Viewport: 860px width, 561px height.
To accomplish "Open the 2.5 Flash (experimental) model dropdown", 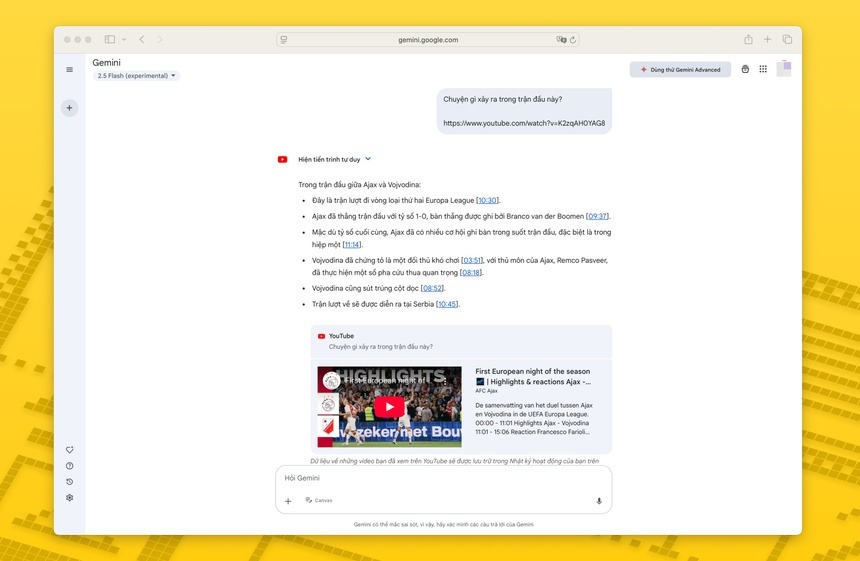I will [136, 76].
